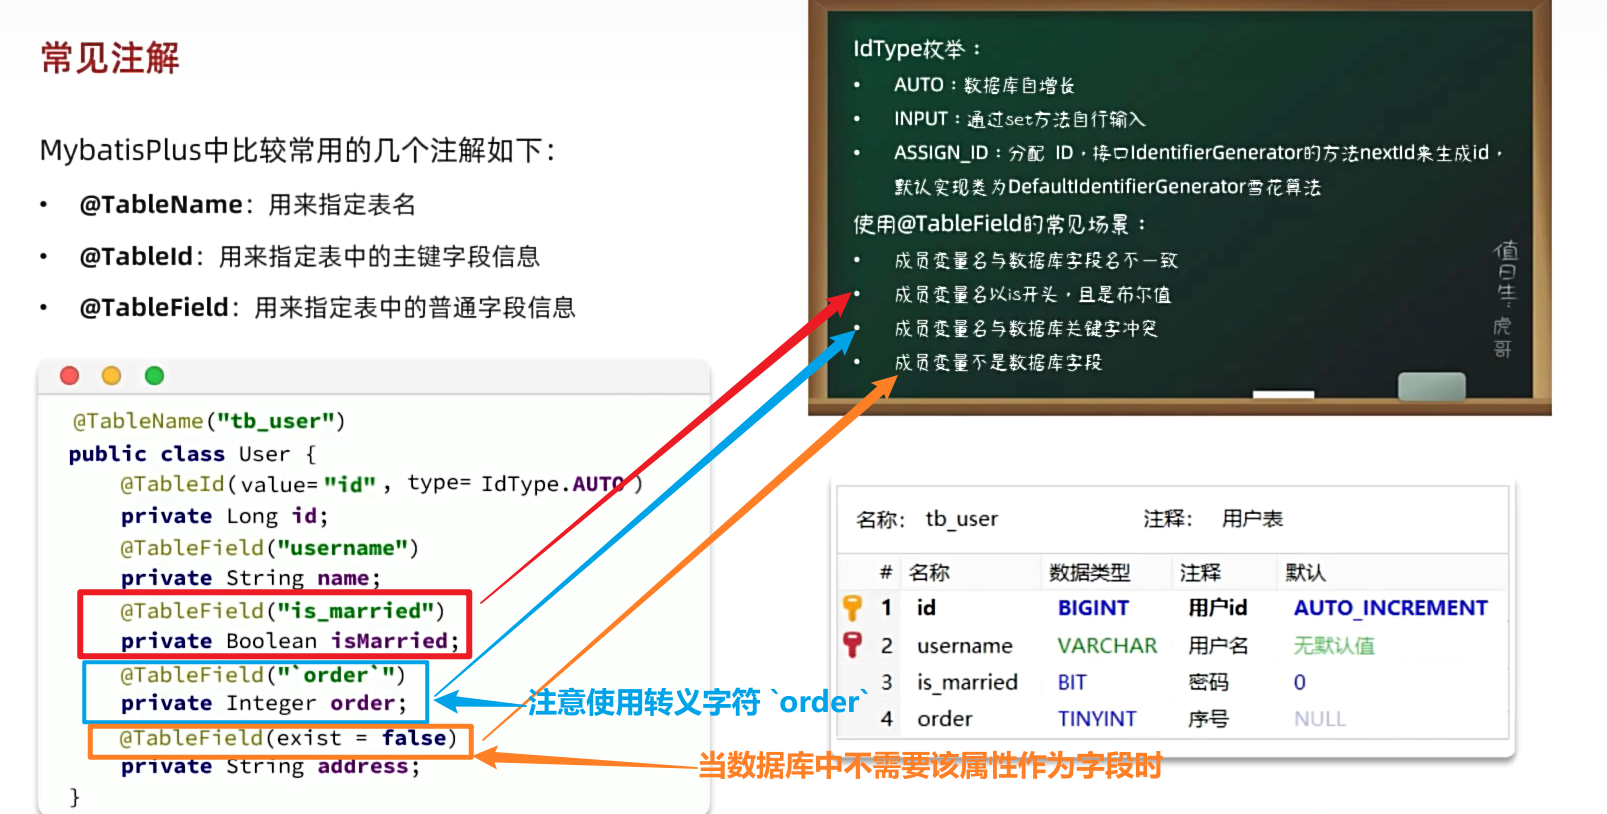
Task: Click the red key icon in the username row
Action: pyautogui.click(x=852, y=644)
